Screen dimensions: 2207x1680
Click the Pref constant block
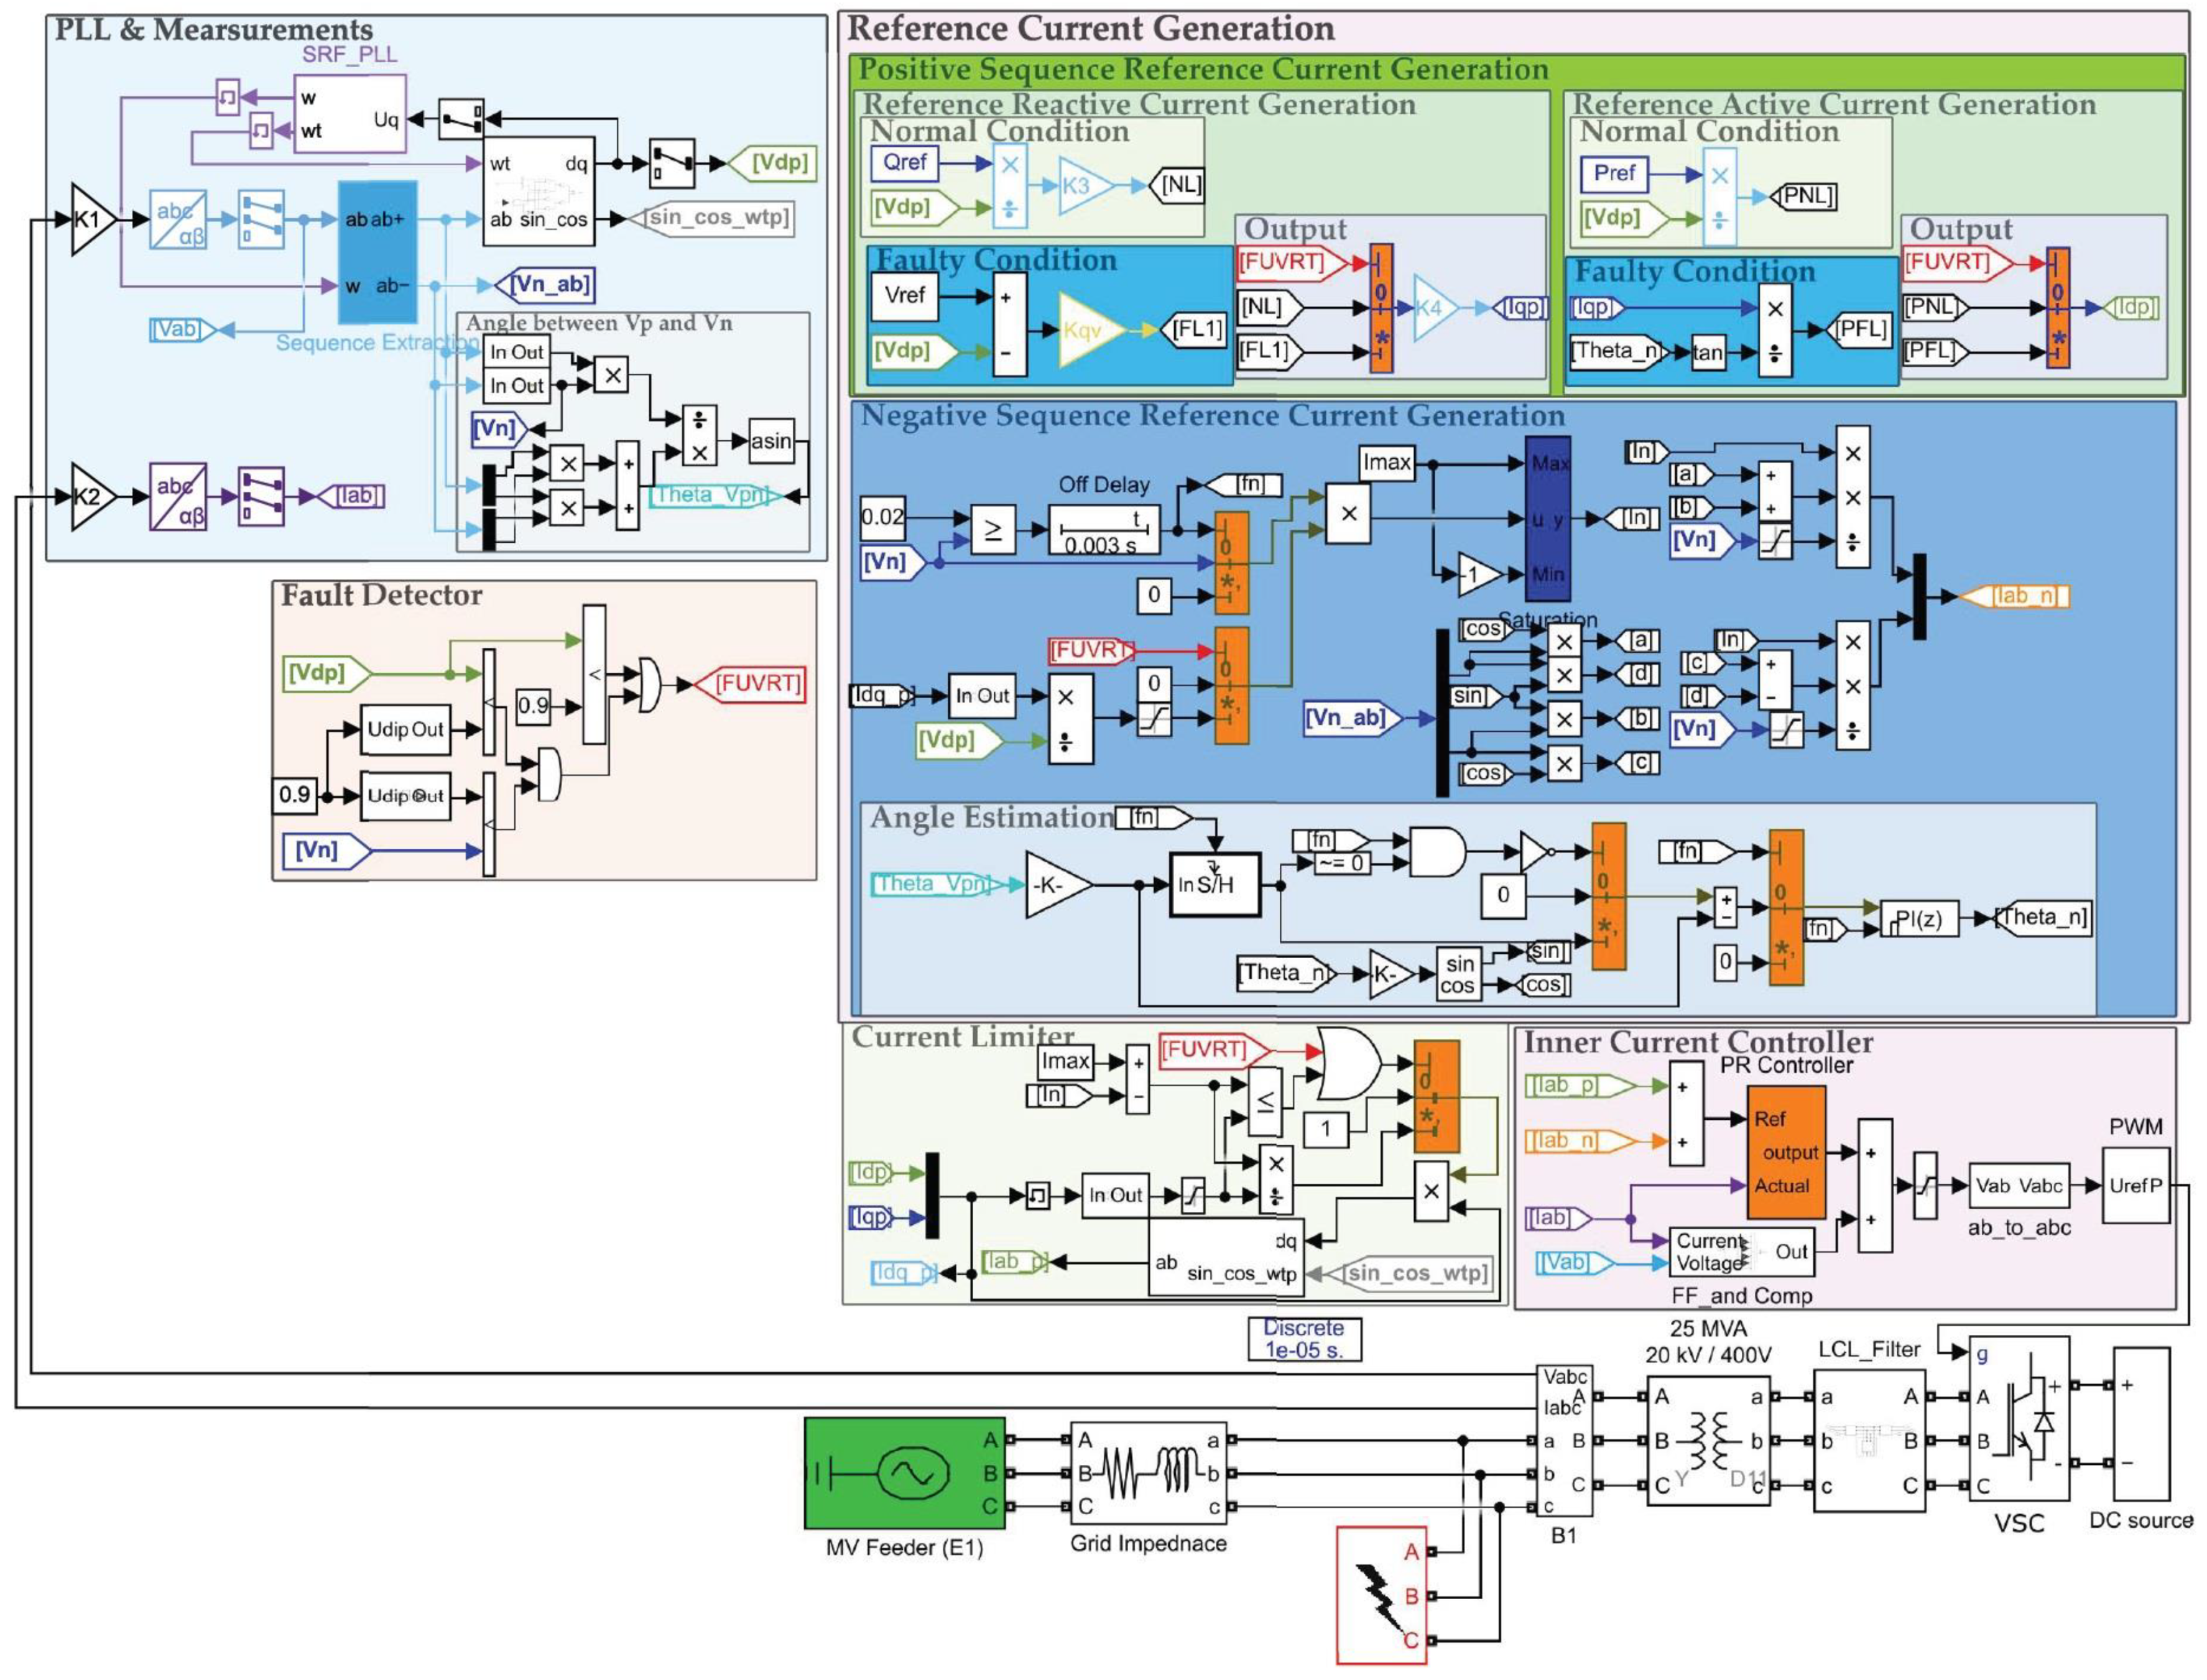[1613, 173]
